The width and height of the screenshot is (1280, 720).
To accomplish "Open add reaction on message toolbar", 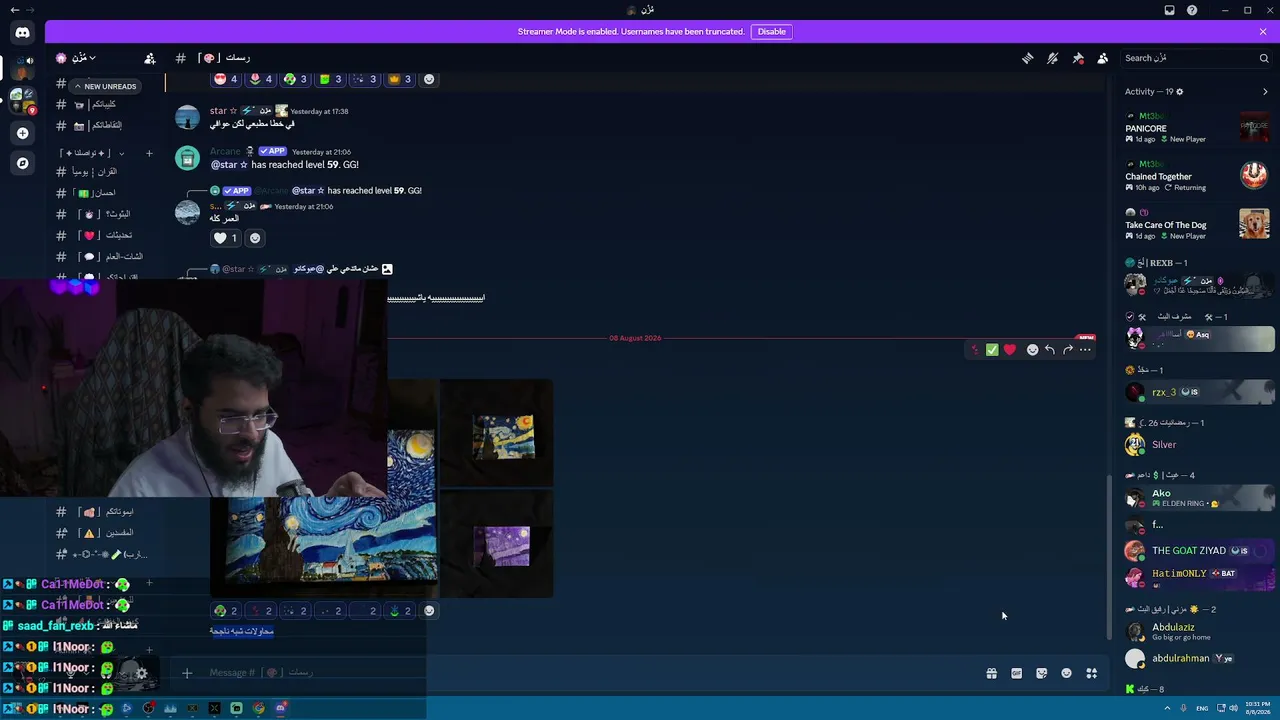I will coord(1033,350).
